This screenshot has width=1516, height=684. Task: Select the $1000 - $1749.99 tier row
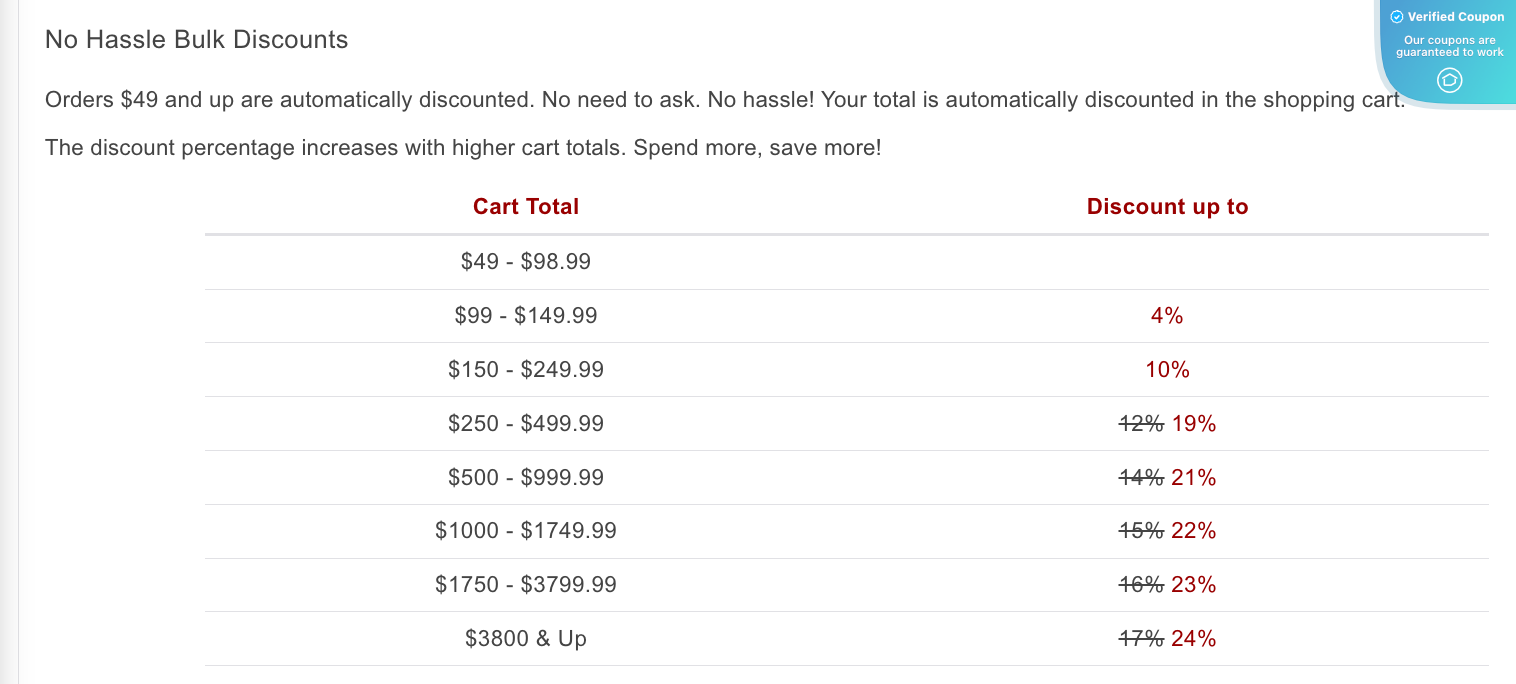[525, 531]
